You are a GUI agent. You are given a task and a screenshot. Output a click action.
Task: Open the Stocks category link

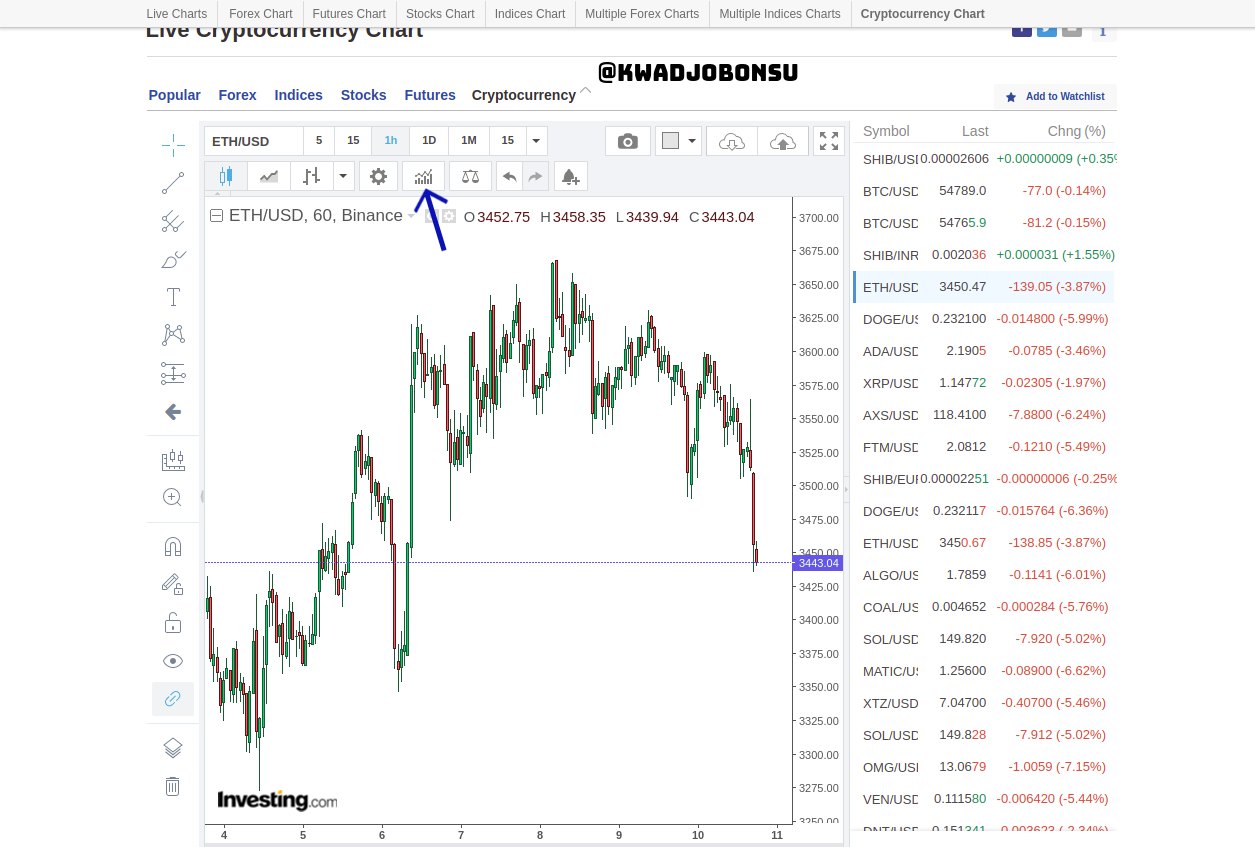363,95
